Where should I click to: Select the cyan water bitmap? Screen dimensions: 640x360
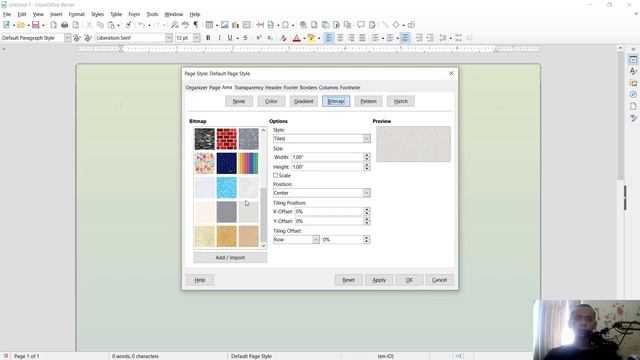click(227, 187)
